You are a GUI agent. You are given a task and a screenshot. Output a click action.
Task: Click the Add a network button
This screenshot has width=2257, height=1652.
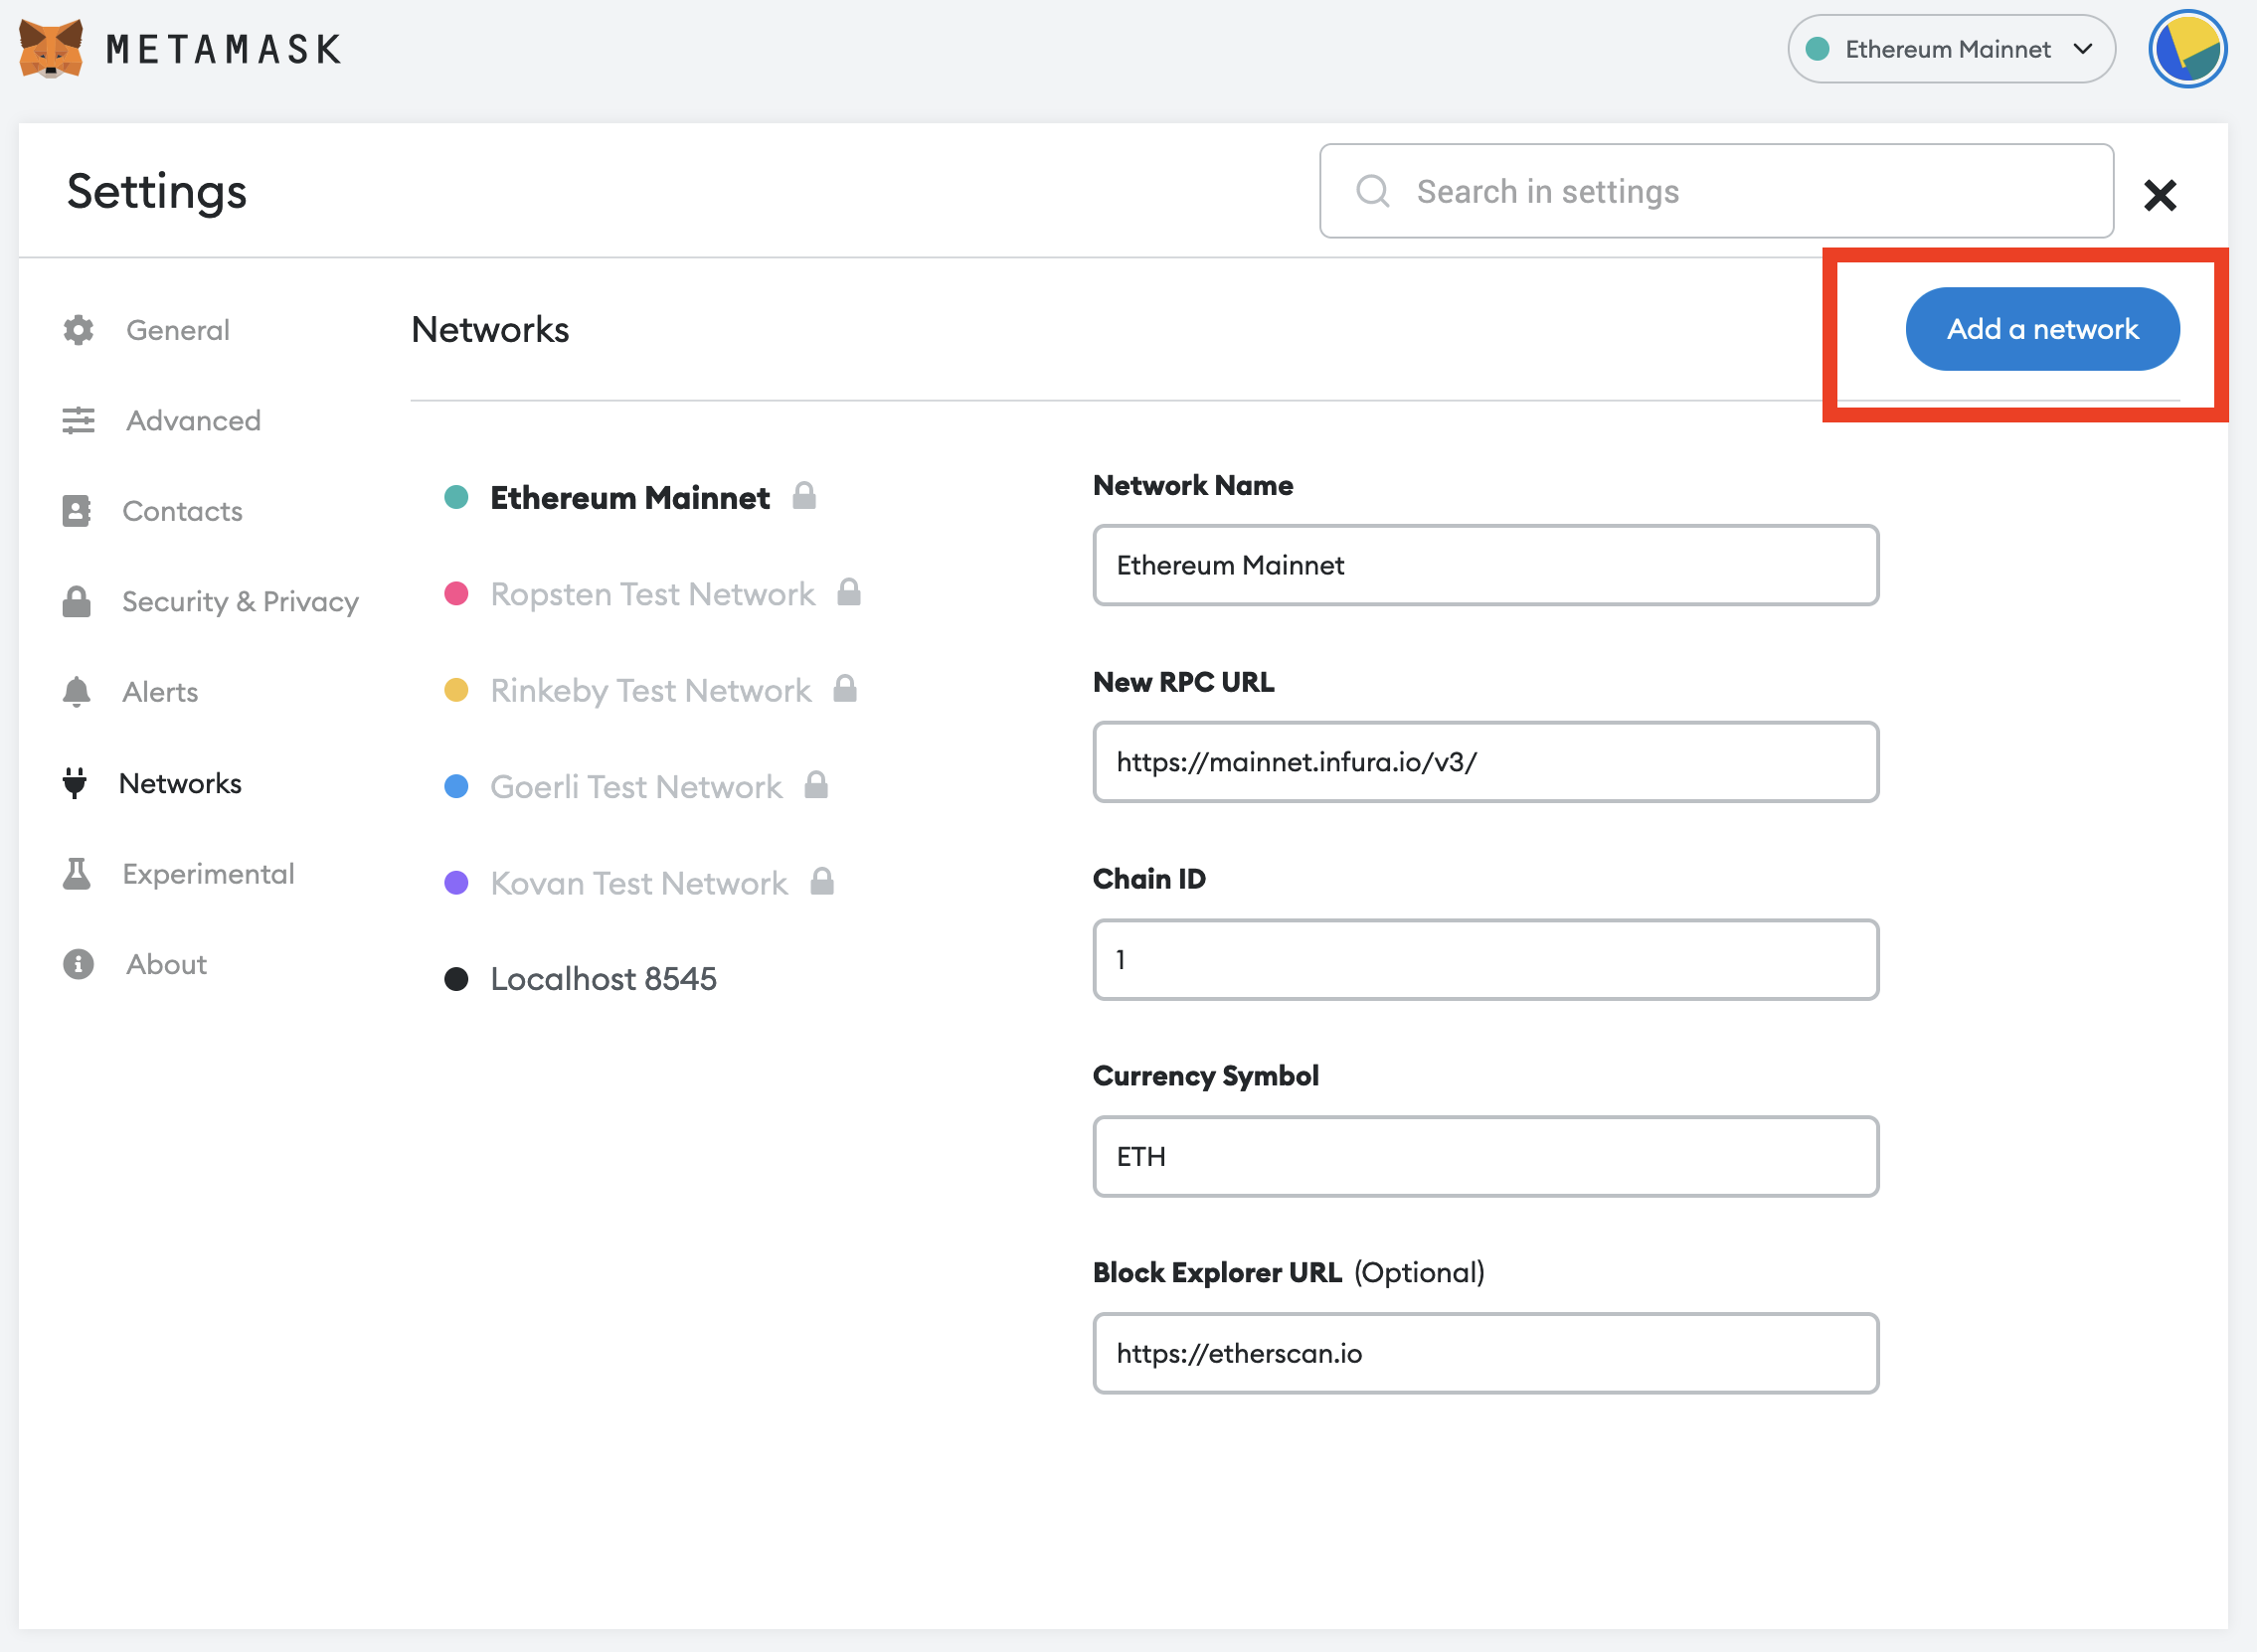[x=2042, y=329]
